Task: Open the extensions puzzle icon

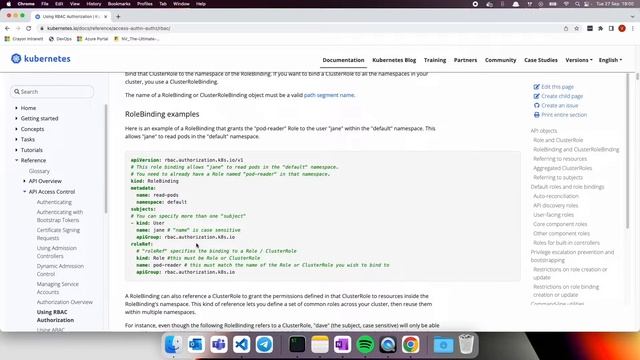Action: point(600,28)
